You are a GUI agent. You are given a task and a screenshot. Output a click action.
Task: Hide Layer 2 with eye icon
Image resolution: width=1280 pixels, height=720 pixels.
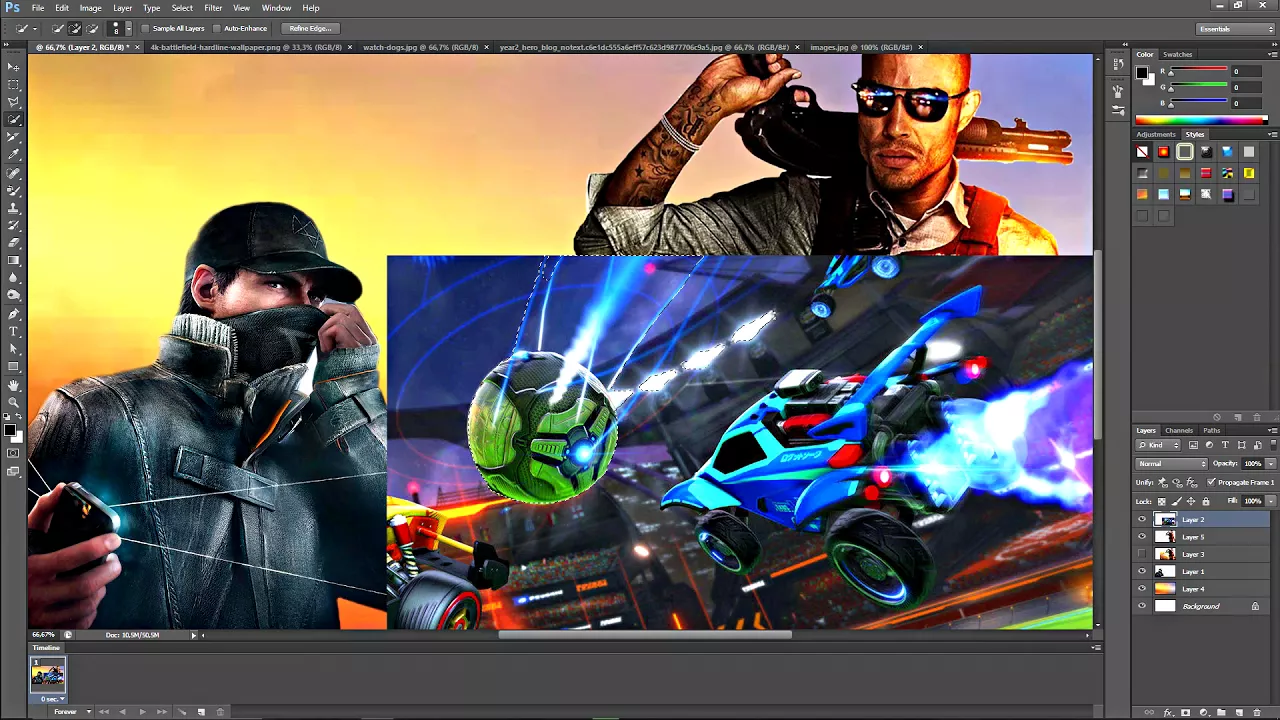coord(1142,520)
